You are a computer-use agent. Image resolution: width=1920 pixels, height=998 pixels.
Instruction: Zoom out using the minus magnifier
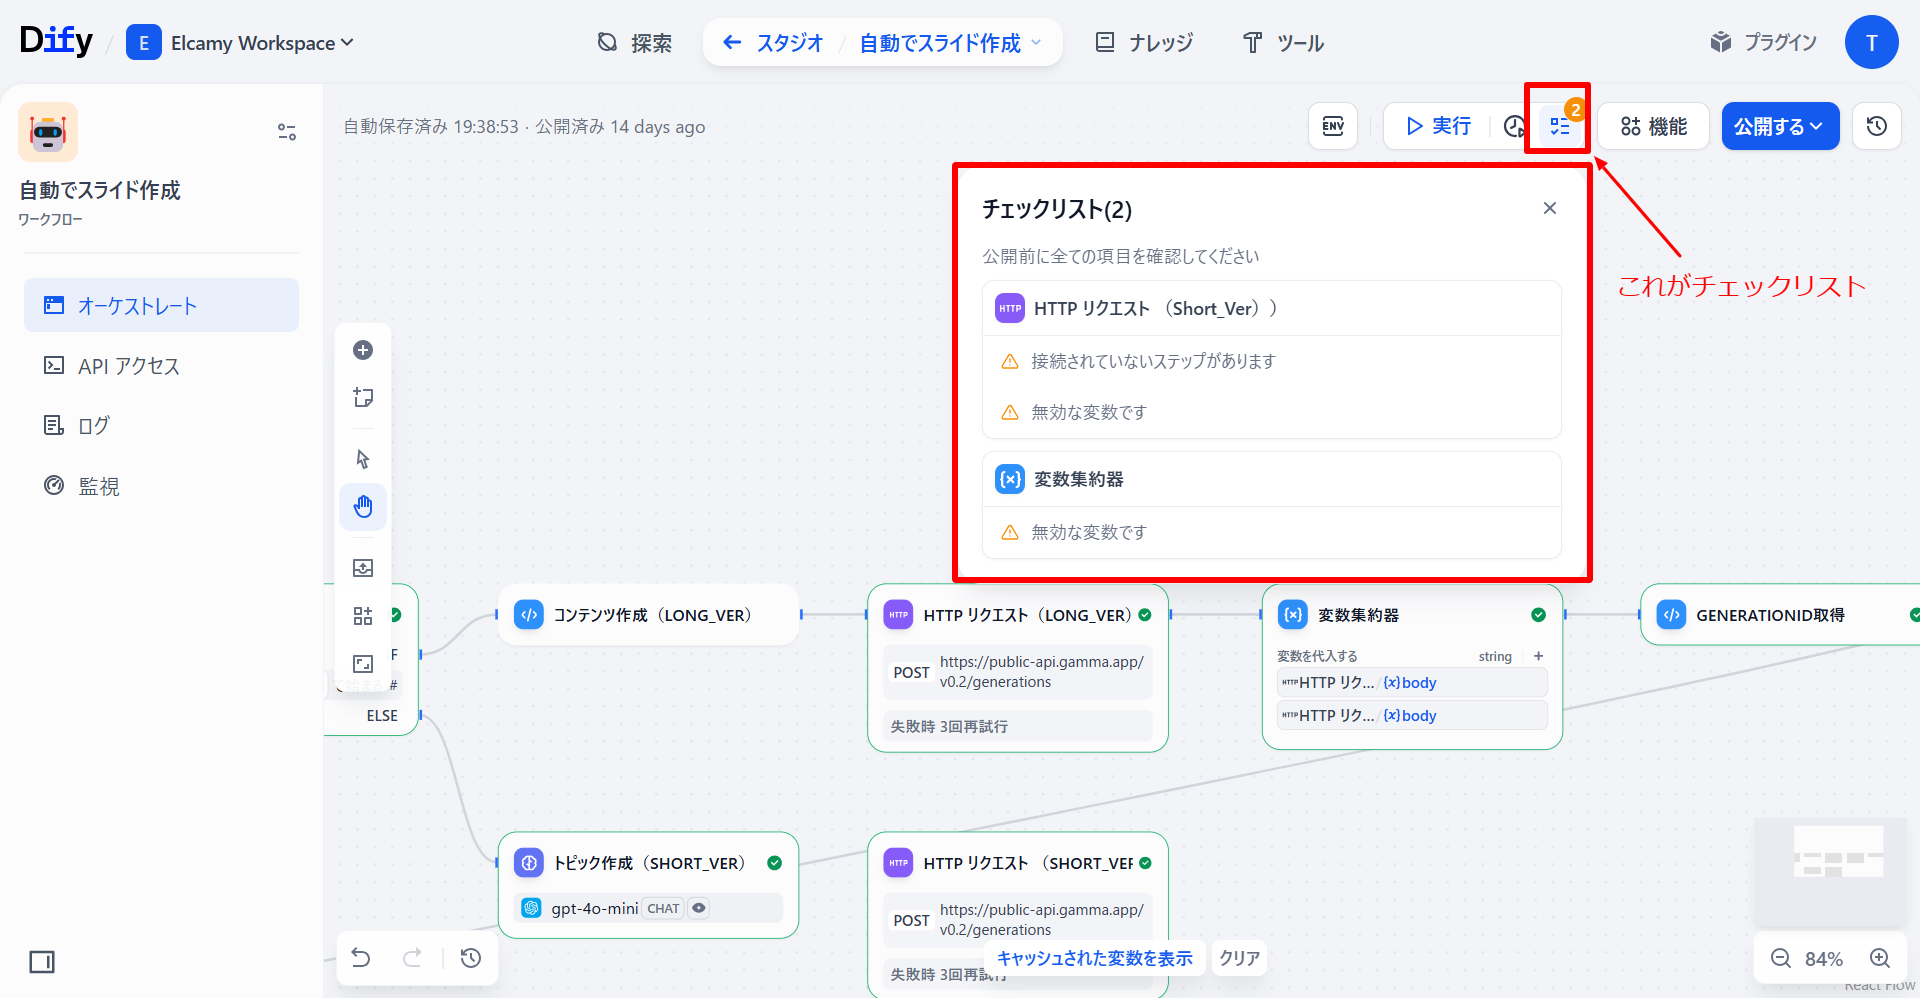point(1781,958)
